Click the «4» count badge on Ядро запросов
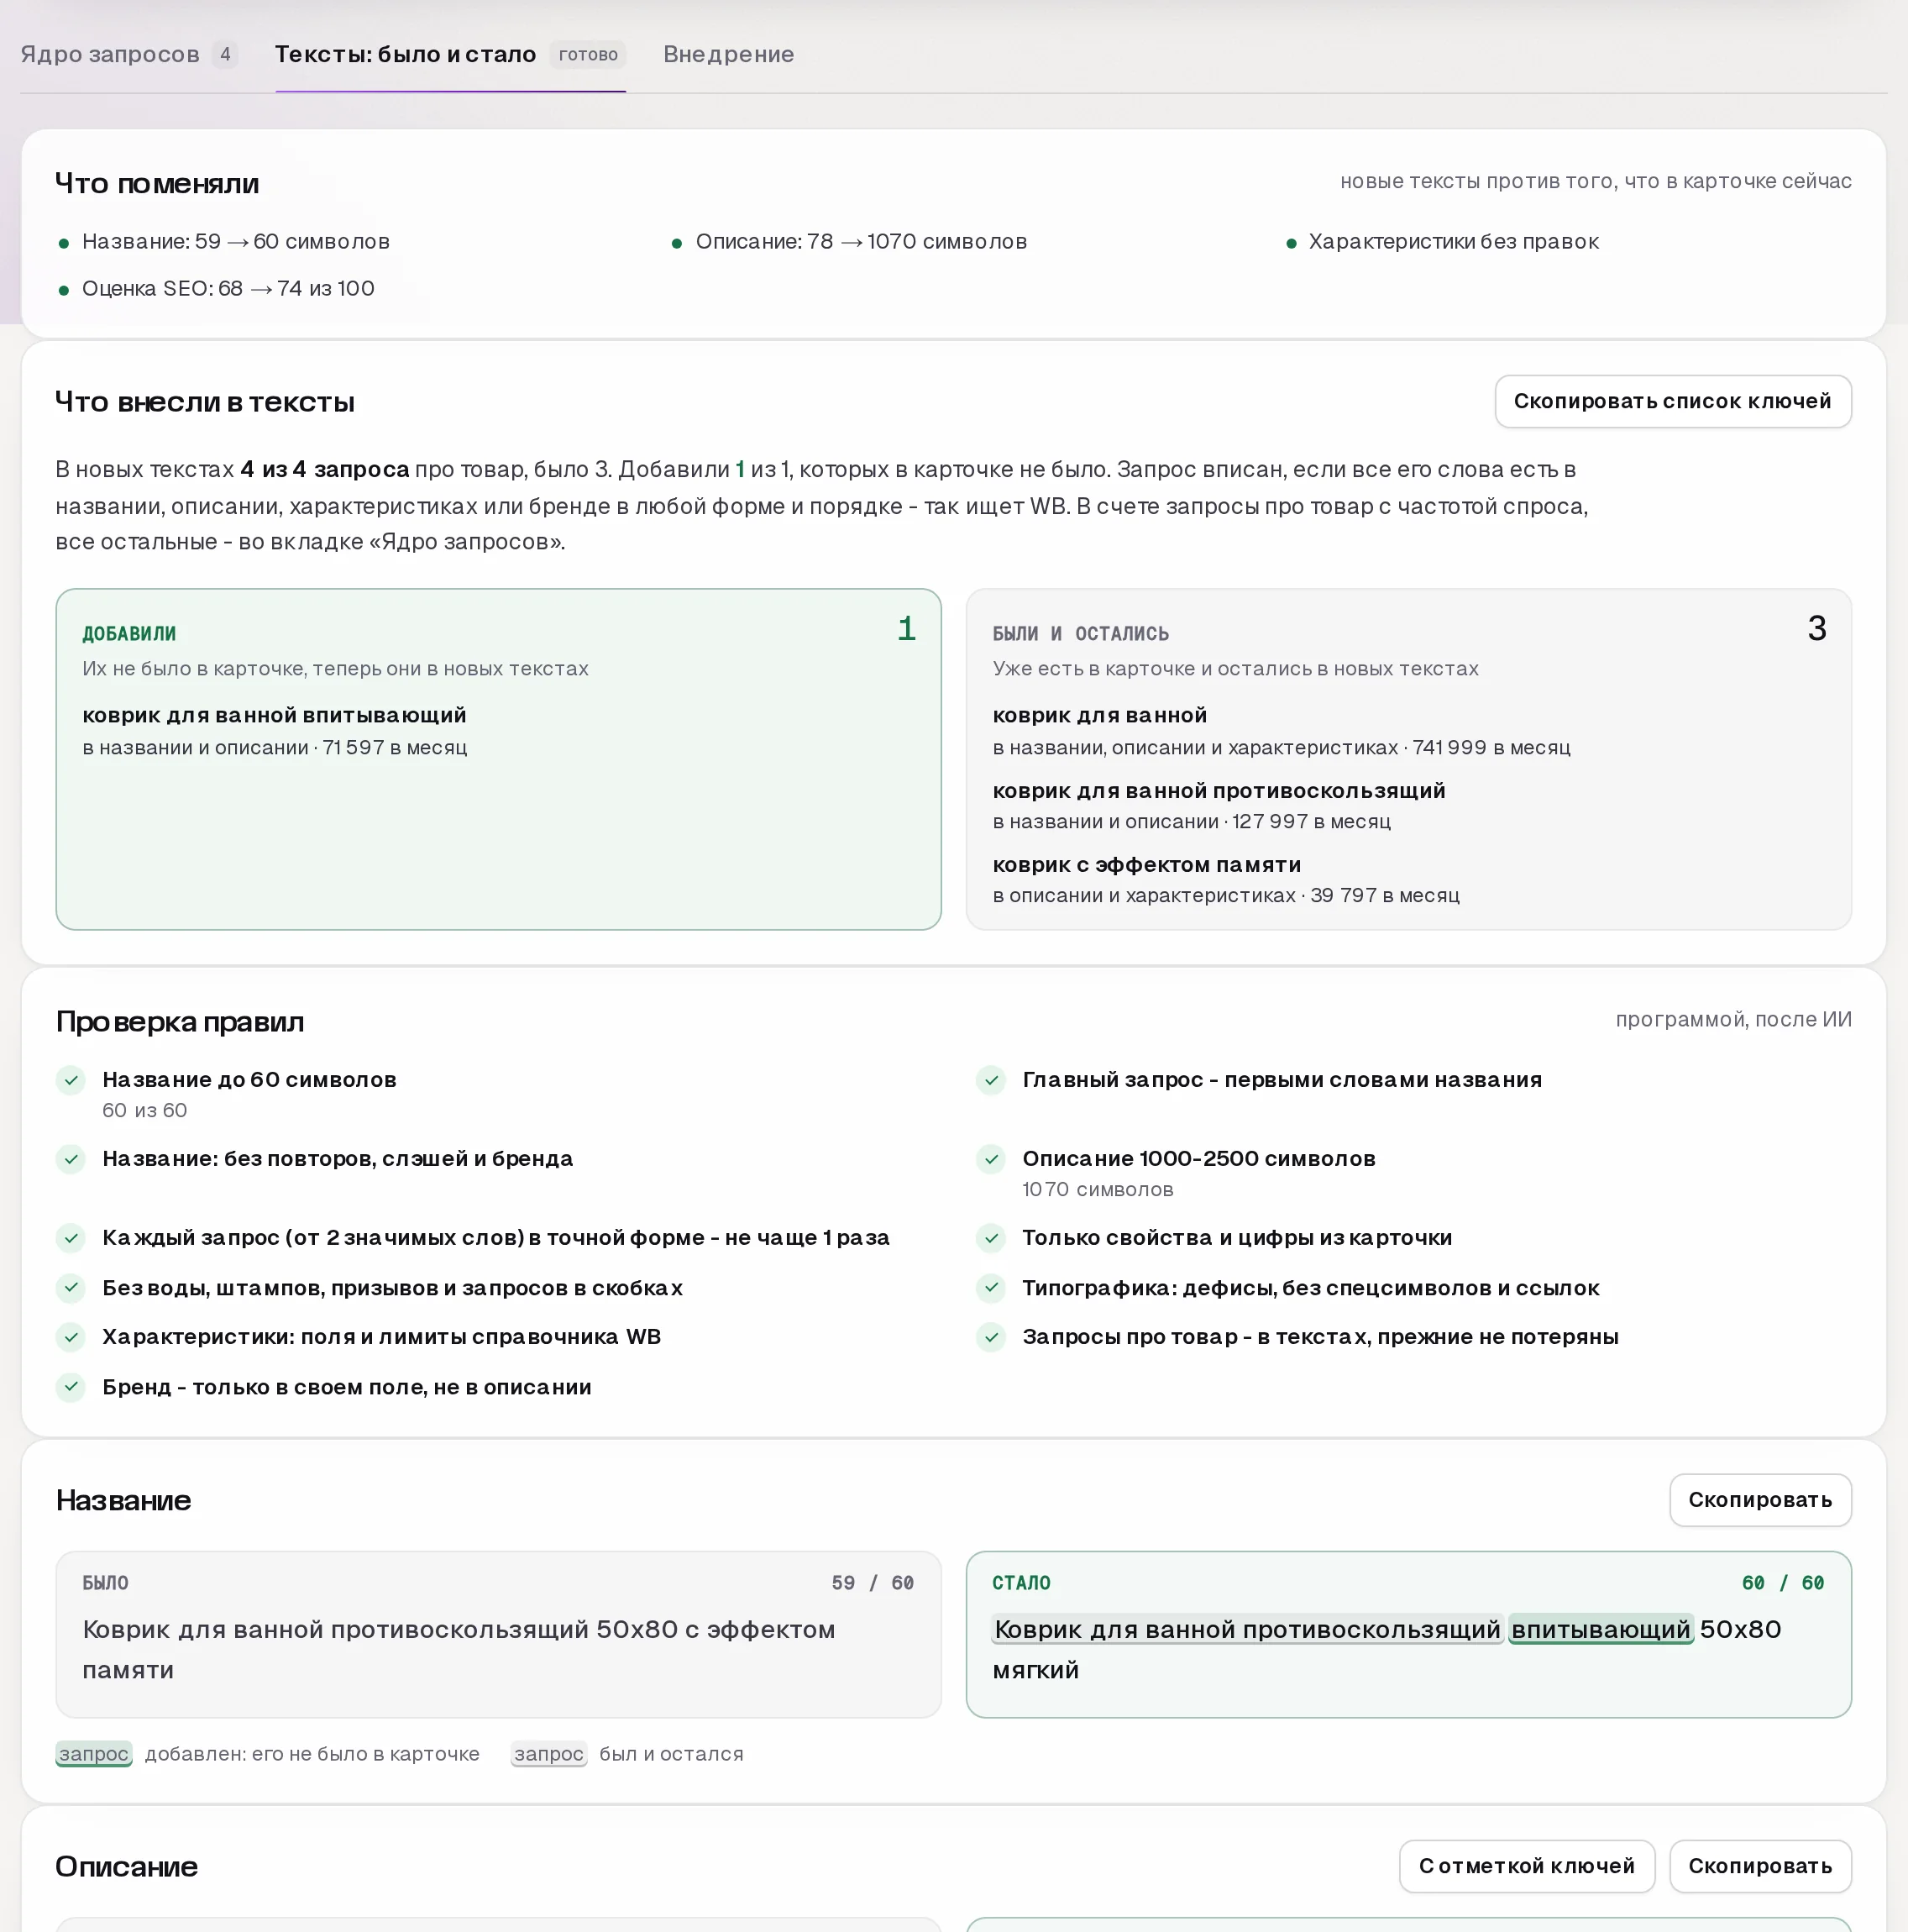 (225, 54)
